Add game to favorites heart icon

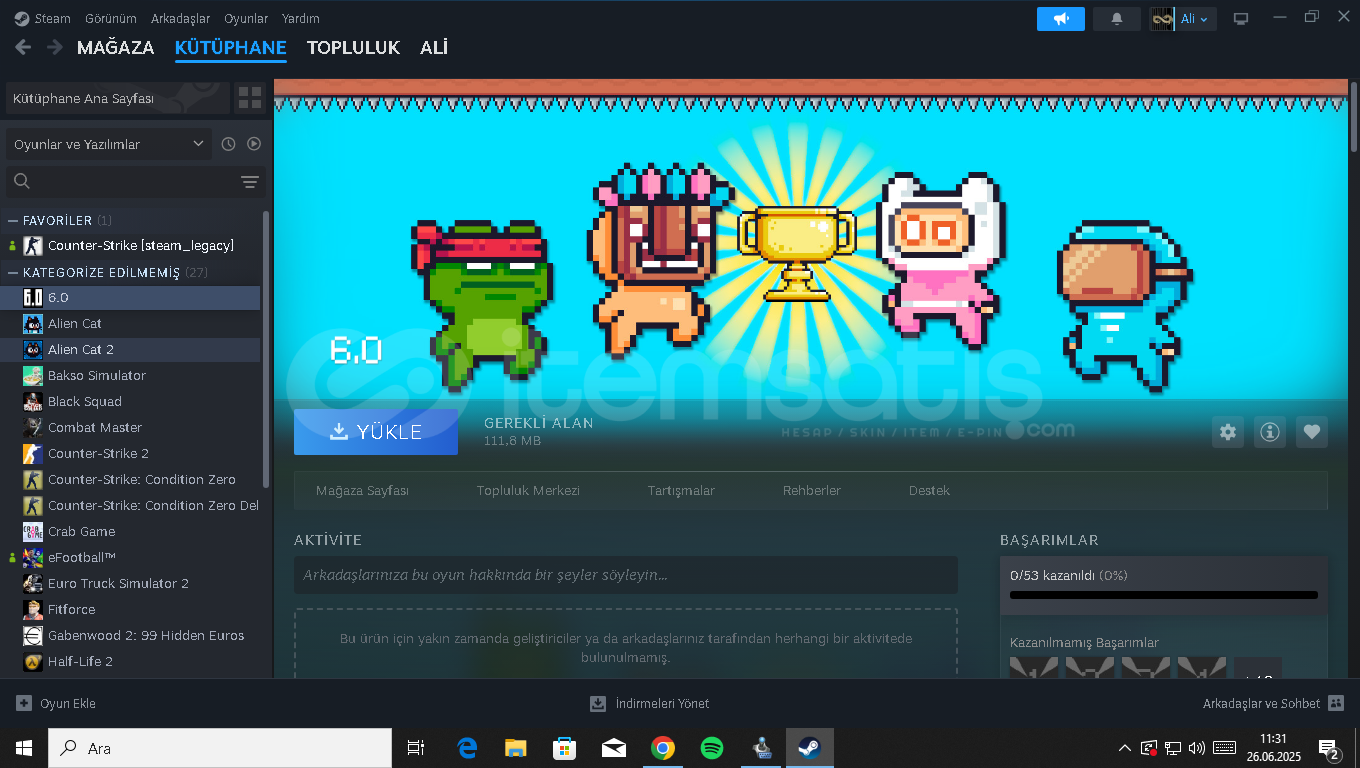pos(1312,432)
